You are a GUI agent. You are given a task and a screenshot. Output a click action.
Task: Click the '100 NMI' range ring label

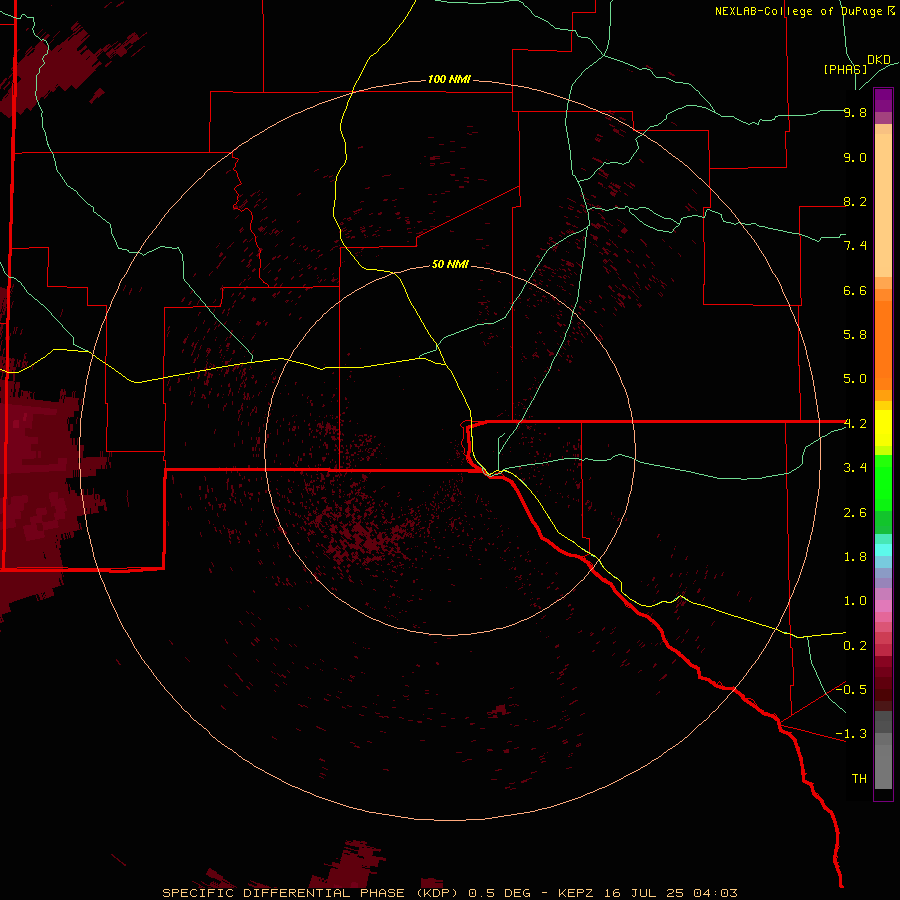[449, 79]
